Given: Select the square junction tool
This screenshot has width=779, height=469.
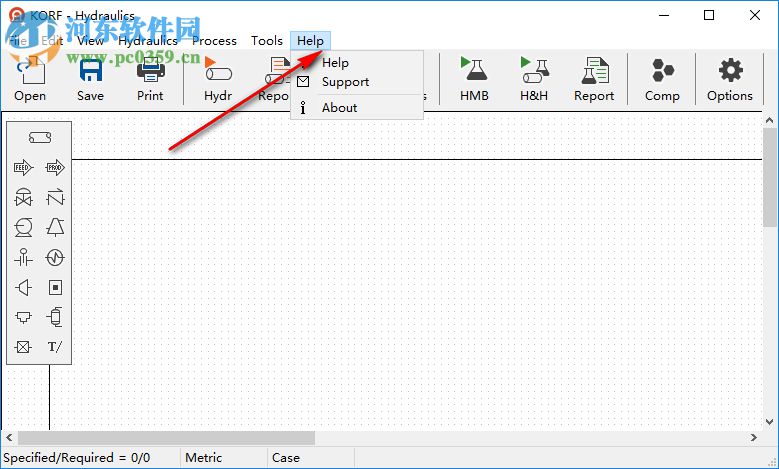Looking at the screenshot, I should click(x=55, y=287).
